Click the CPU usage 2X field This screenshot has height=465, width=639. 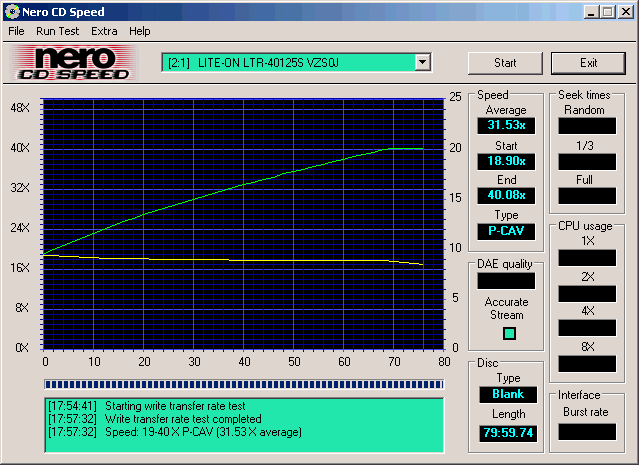pyautogui.click(x=587, y=294)
